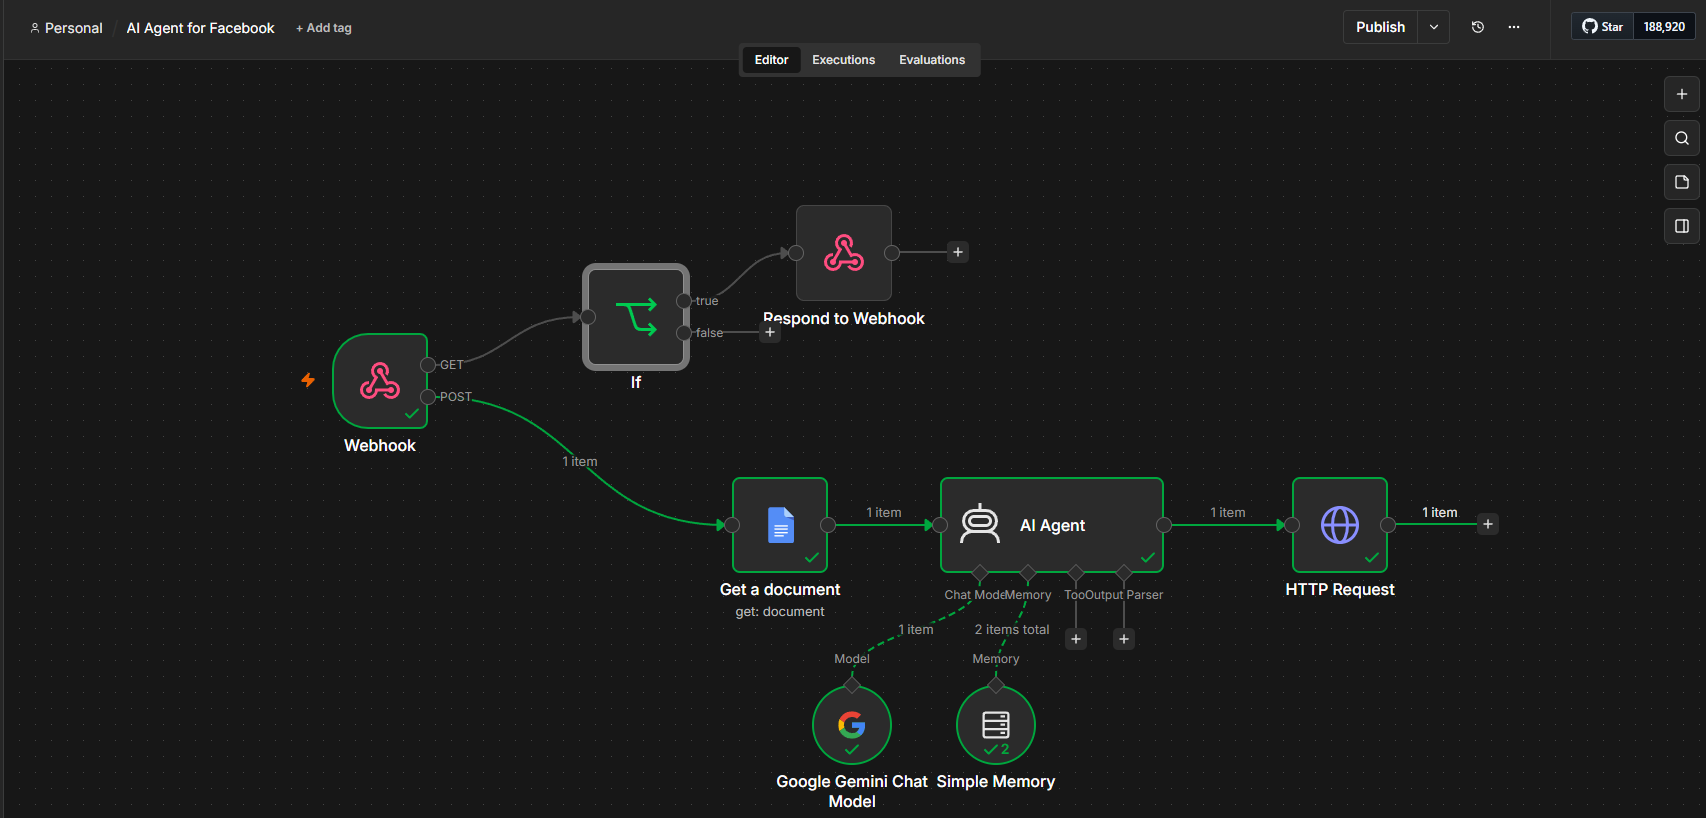Image resolution: width=1706 pixels, height=818 pixels.
Task: Open the Webhook trigger node
Action: click(x=380, y=381)
